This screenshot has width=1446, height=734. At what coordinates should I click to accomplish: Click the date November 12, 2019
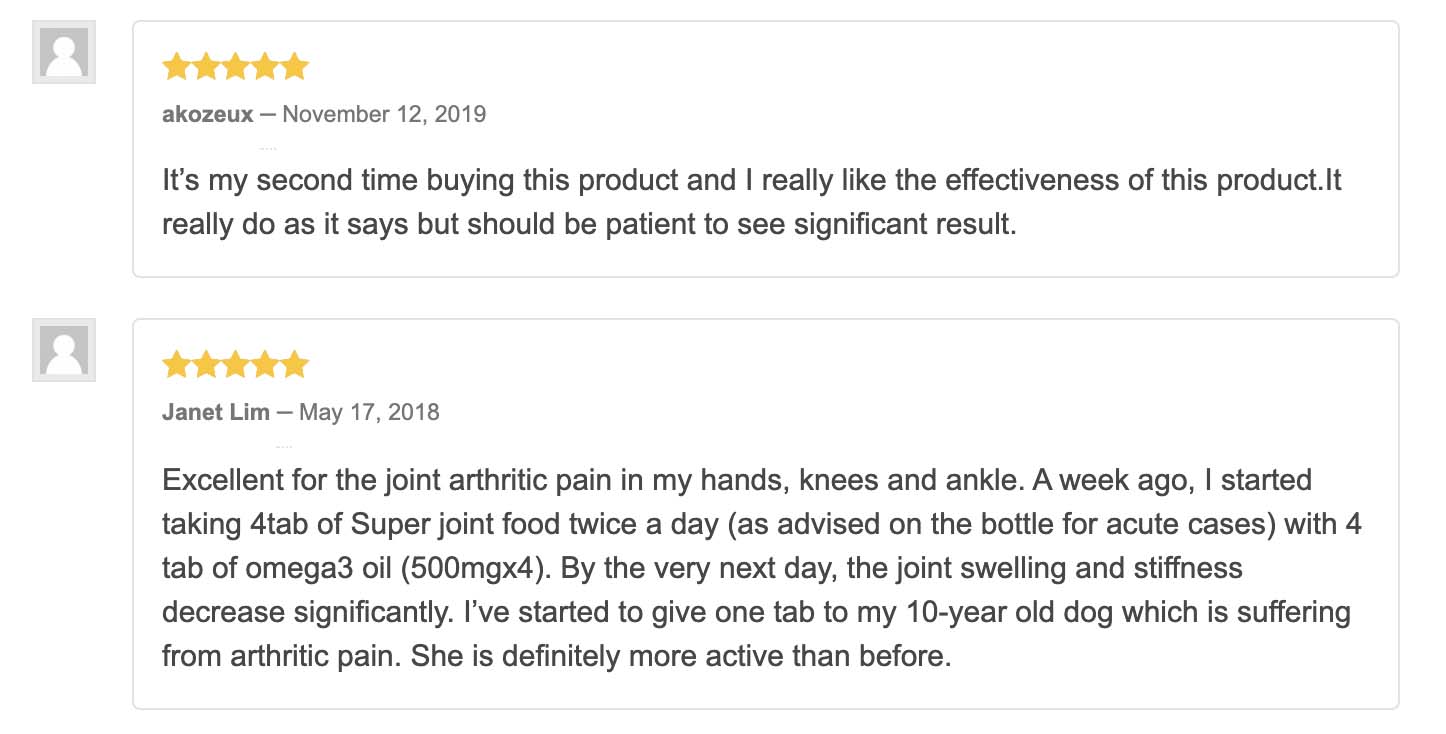(384, 114)
